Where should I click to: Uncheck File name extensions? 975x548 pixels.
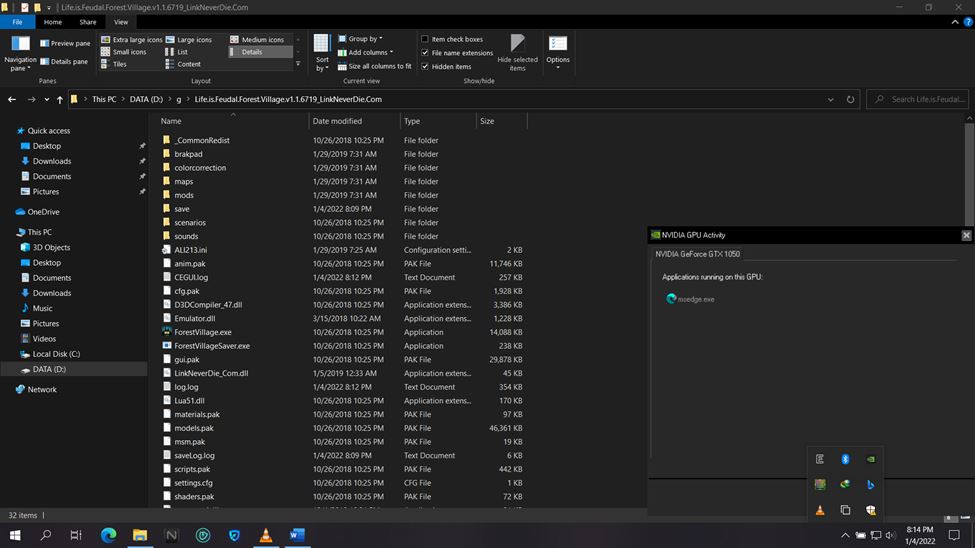[x=425, y=53]
